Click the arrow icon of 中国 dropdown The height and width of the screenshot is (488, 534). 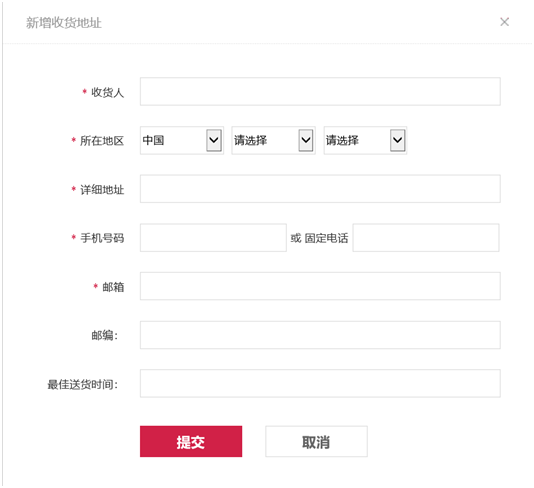[x=214, y=140]
